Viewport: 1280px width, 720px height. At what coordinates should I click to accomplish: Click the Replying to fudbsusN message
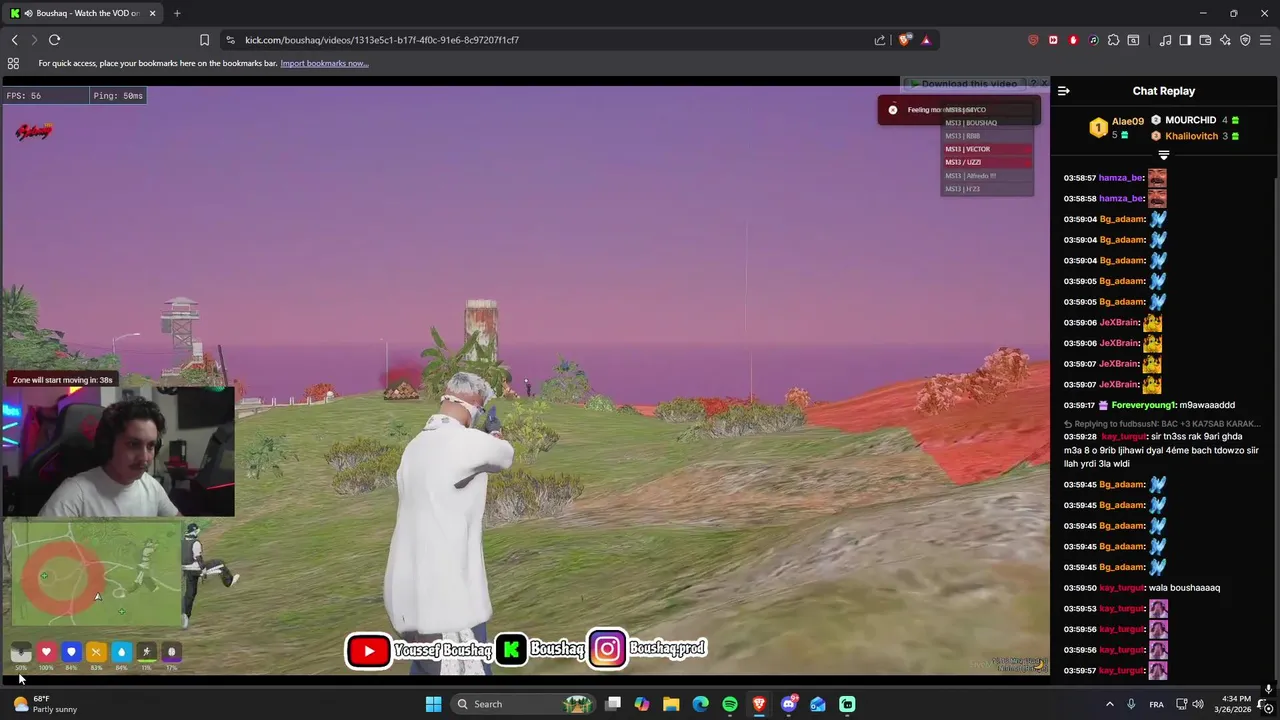tap(1161, 424)
